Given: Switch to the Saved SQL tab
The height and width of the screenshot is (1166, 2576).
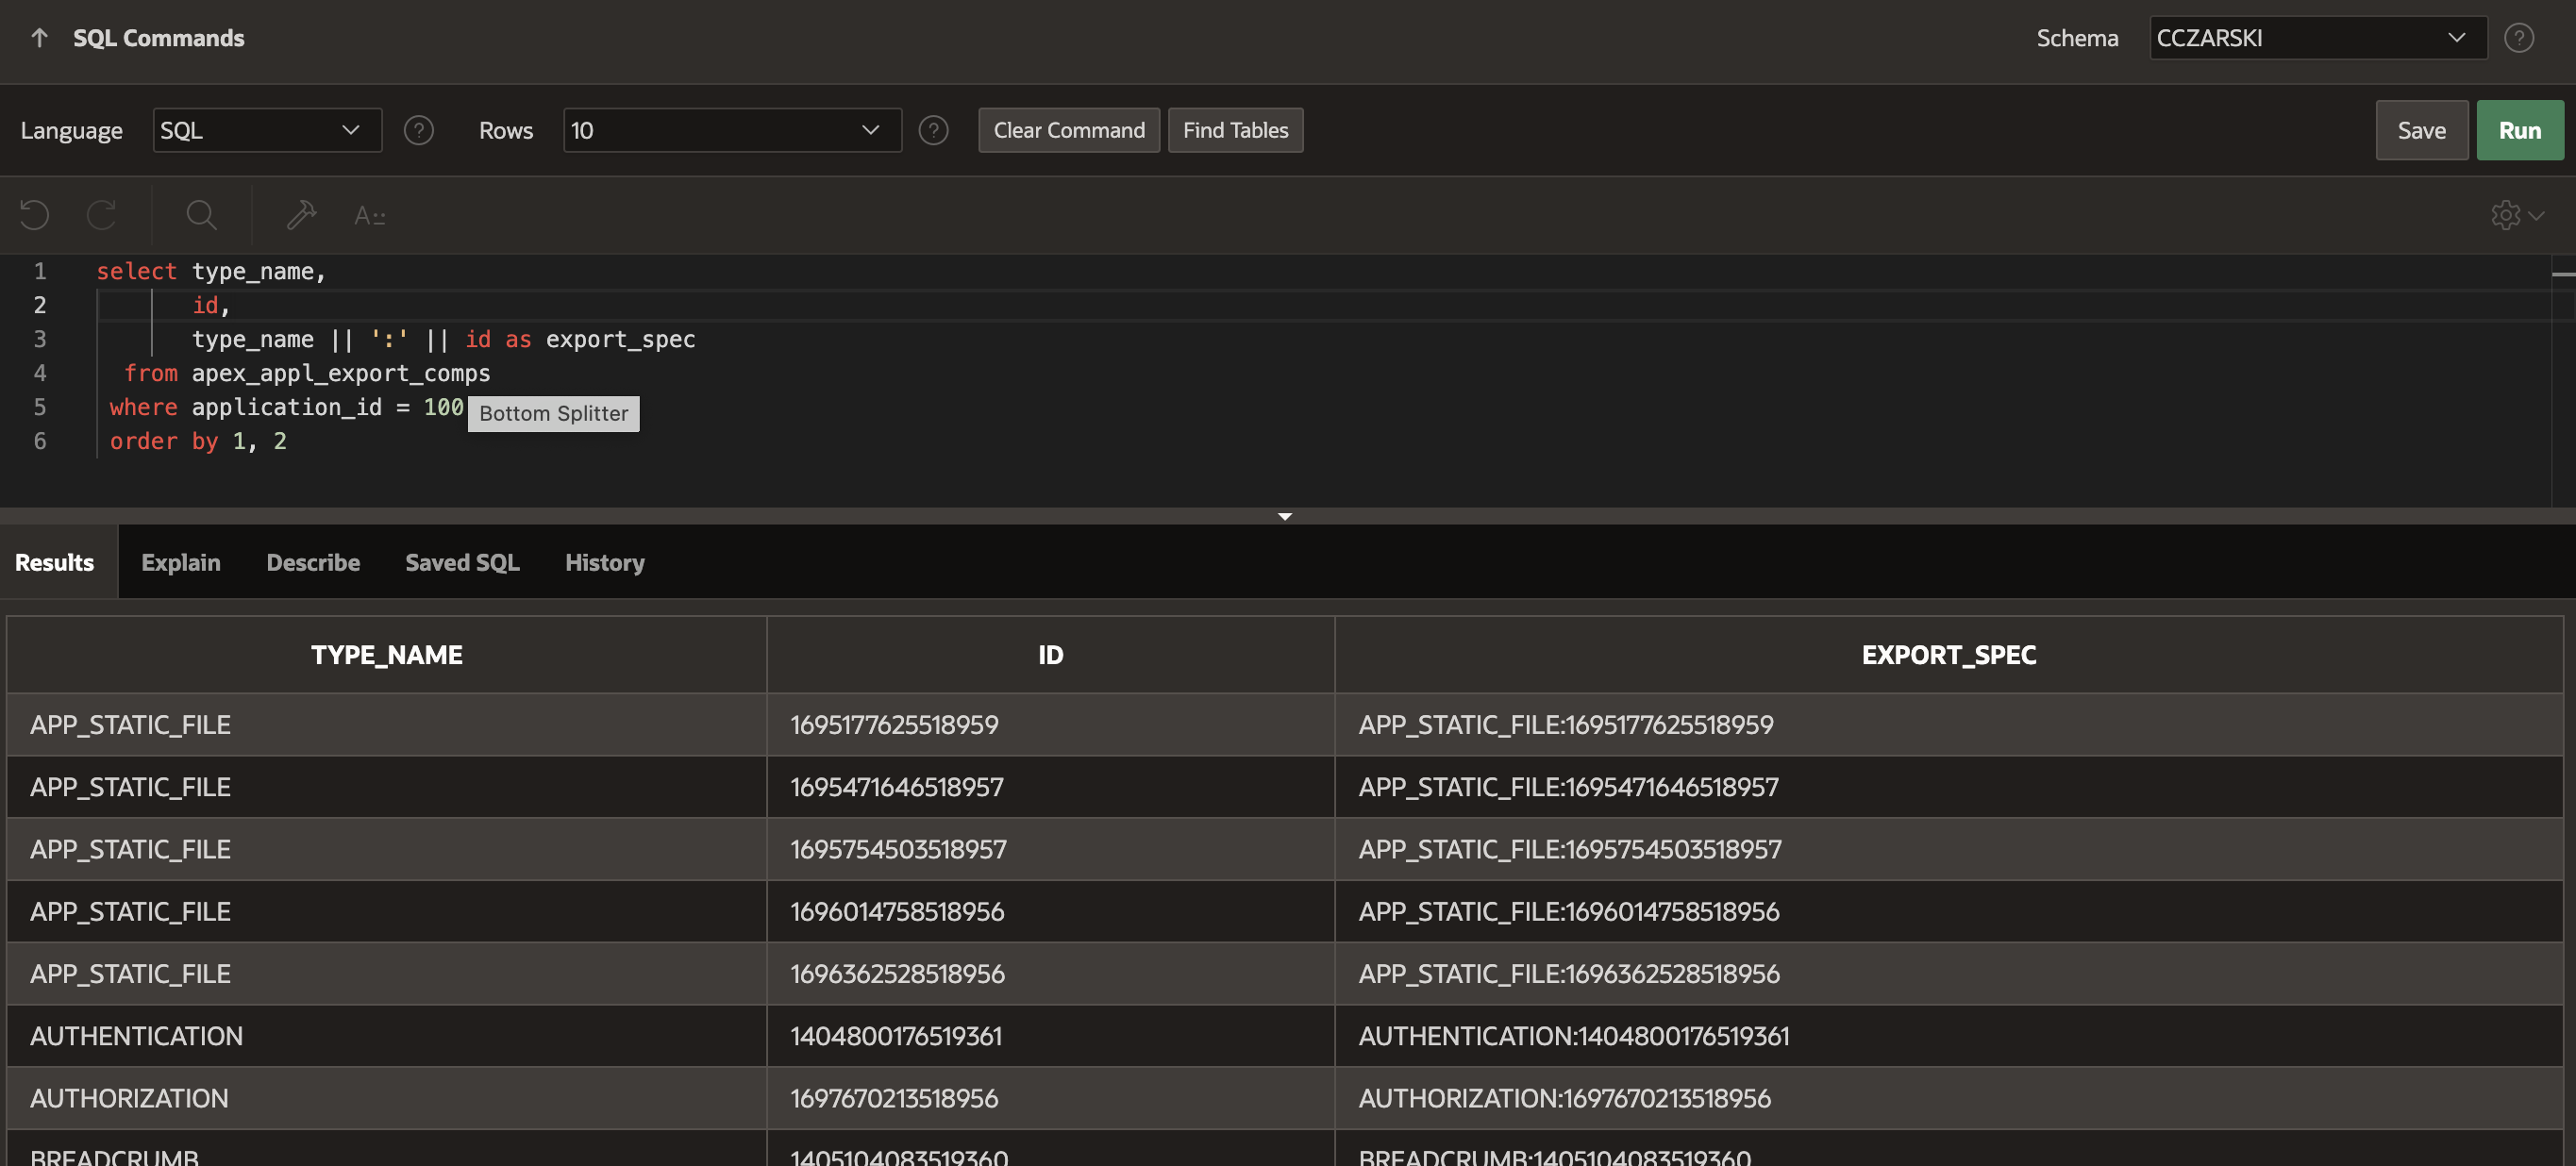Looking at the screenshot, I should click(x=462, y=562).
